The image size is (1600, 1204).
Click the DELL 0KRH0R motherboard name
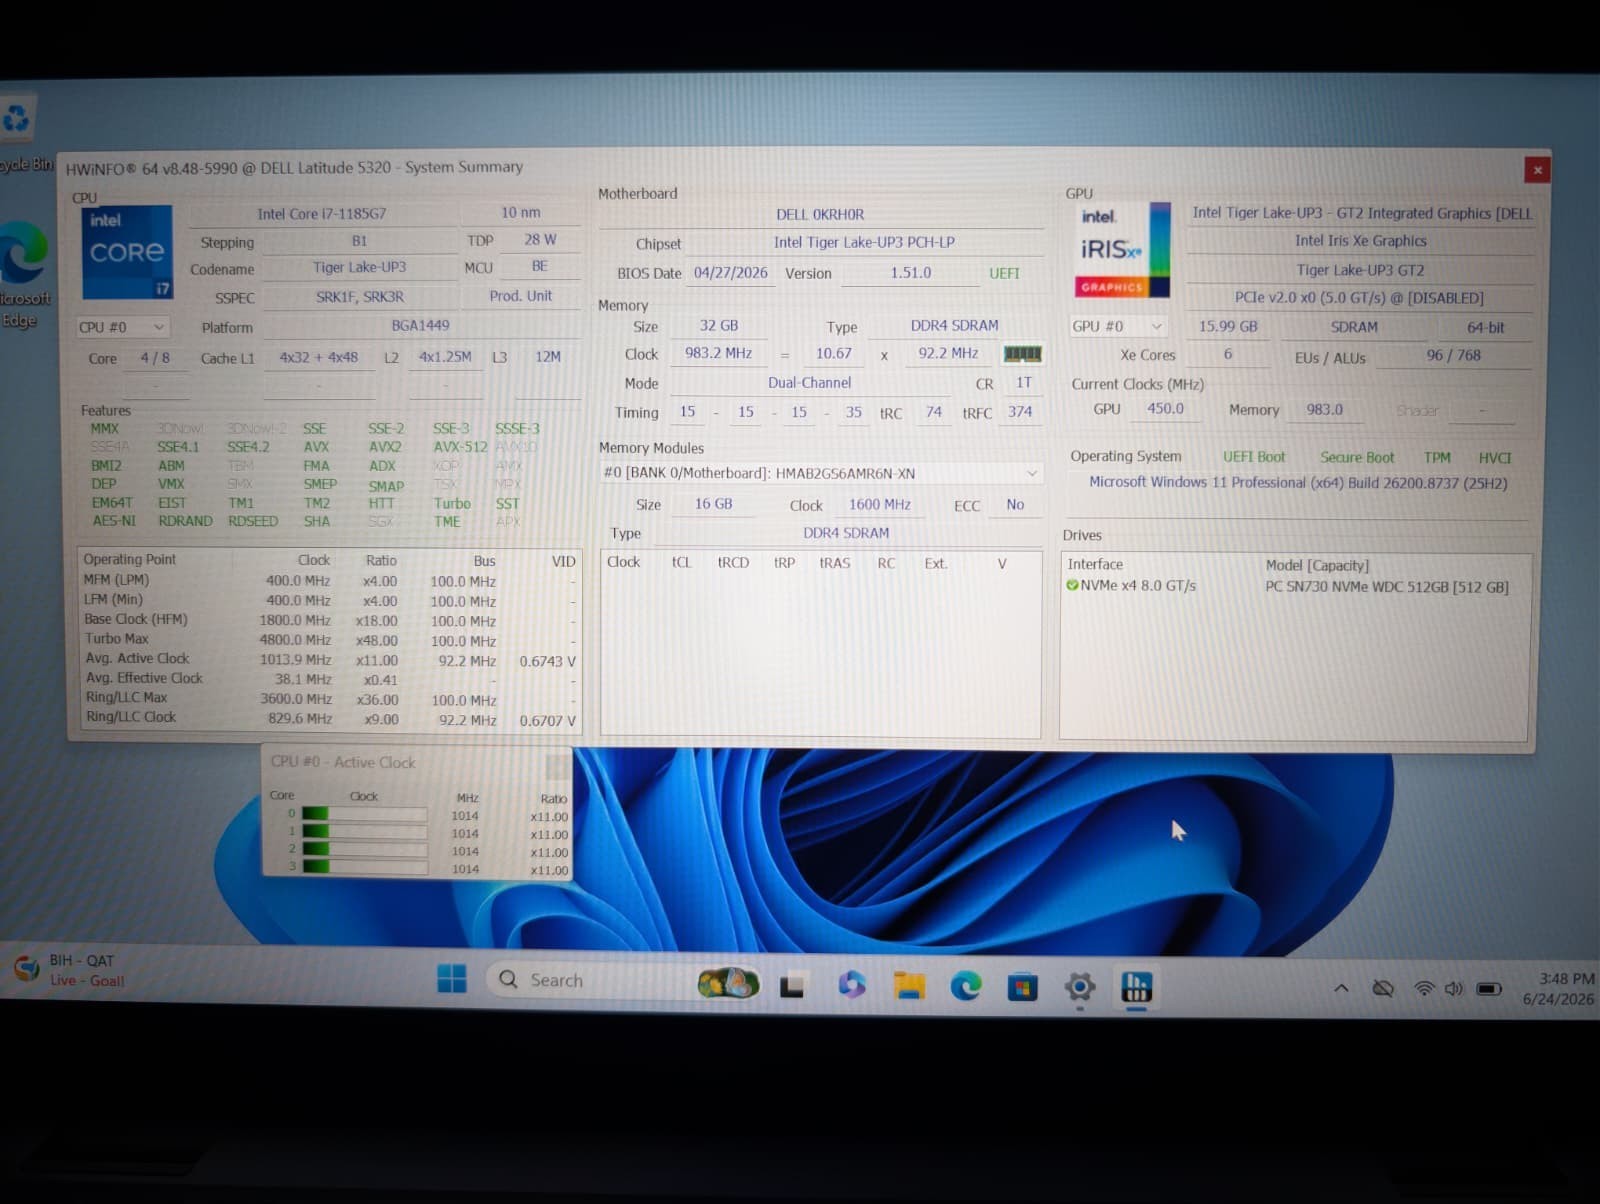tap(820, 214)
